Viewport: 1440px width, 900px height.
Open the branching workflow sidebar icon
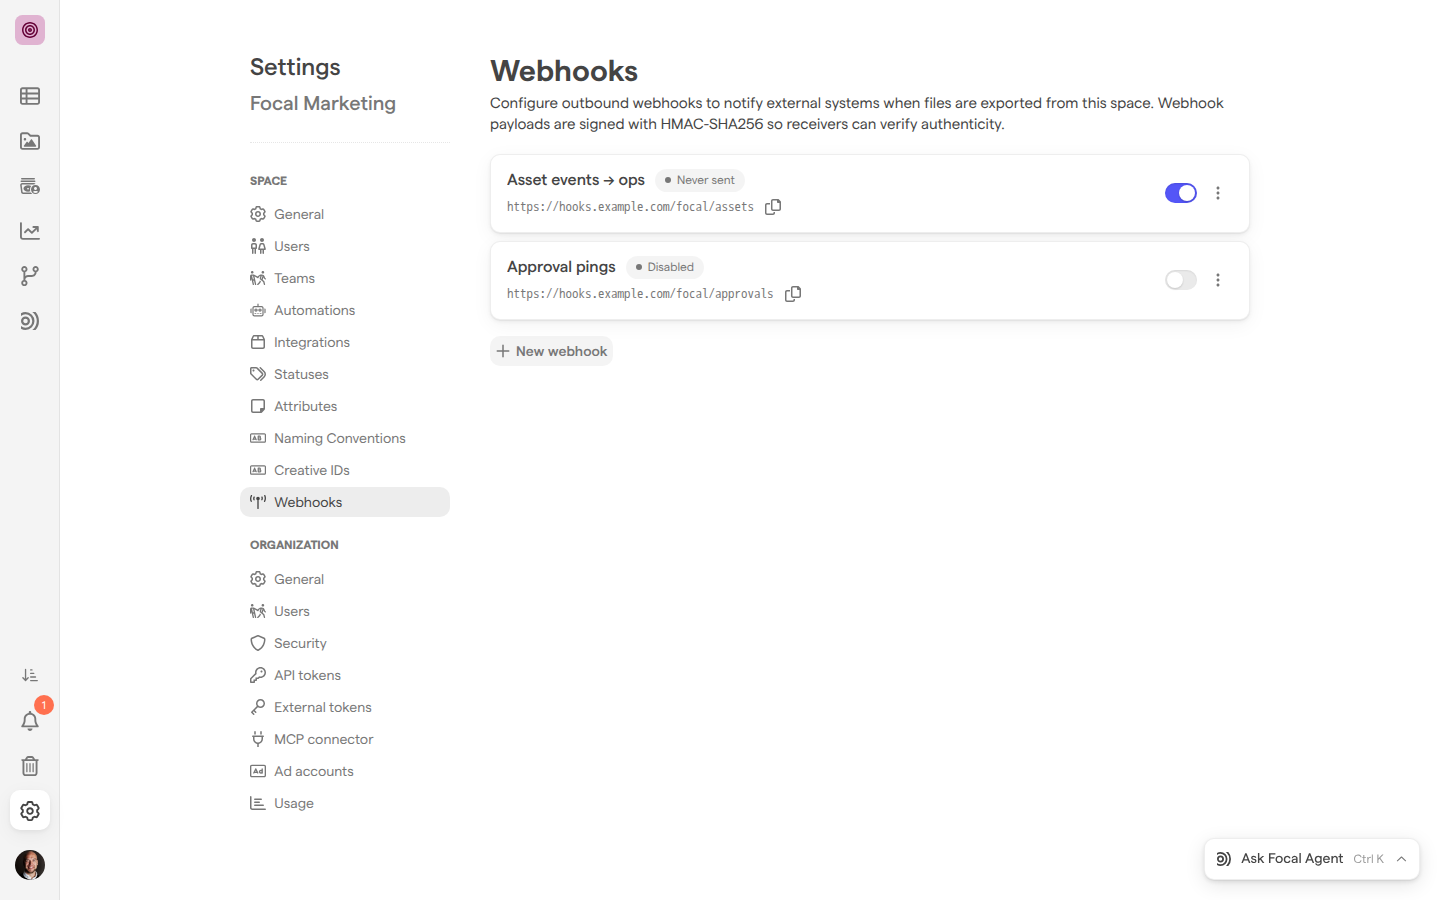click(30, 276)
